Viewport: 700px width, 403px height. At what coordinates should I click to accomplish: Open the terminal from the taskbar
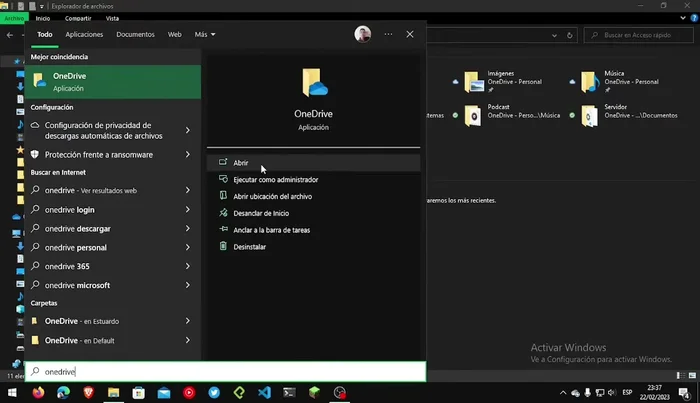289,392
